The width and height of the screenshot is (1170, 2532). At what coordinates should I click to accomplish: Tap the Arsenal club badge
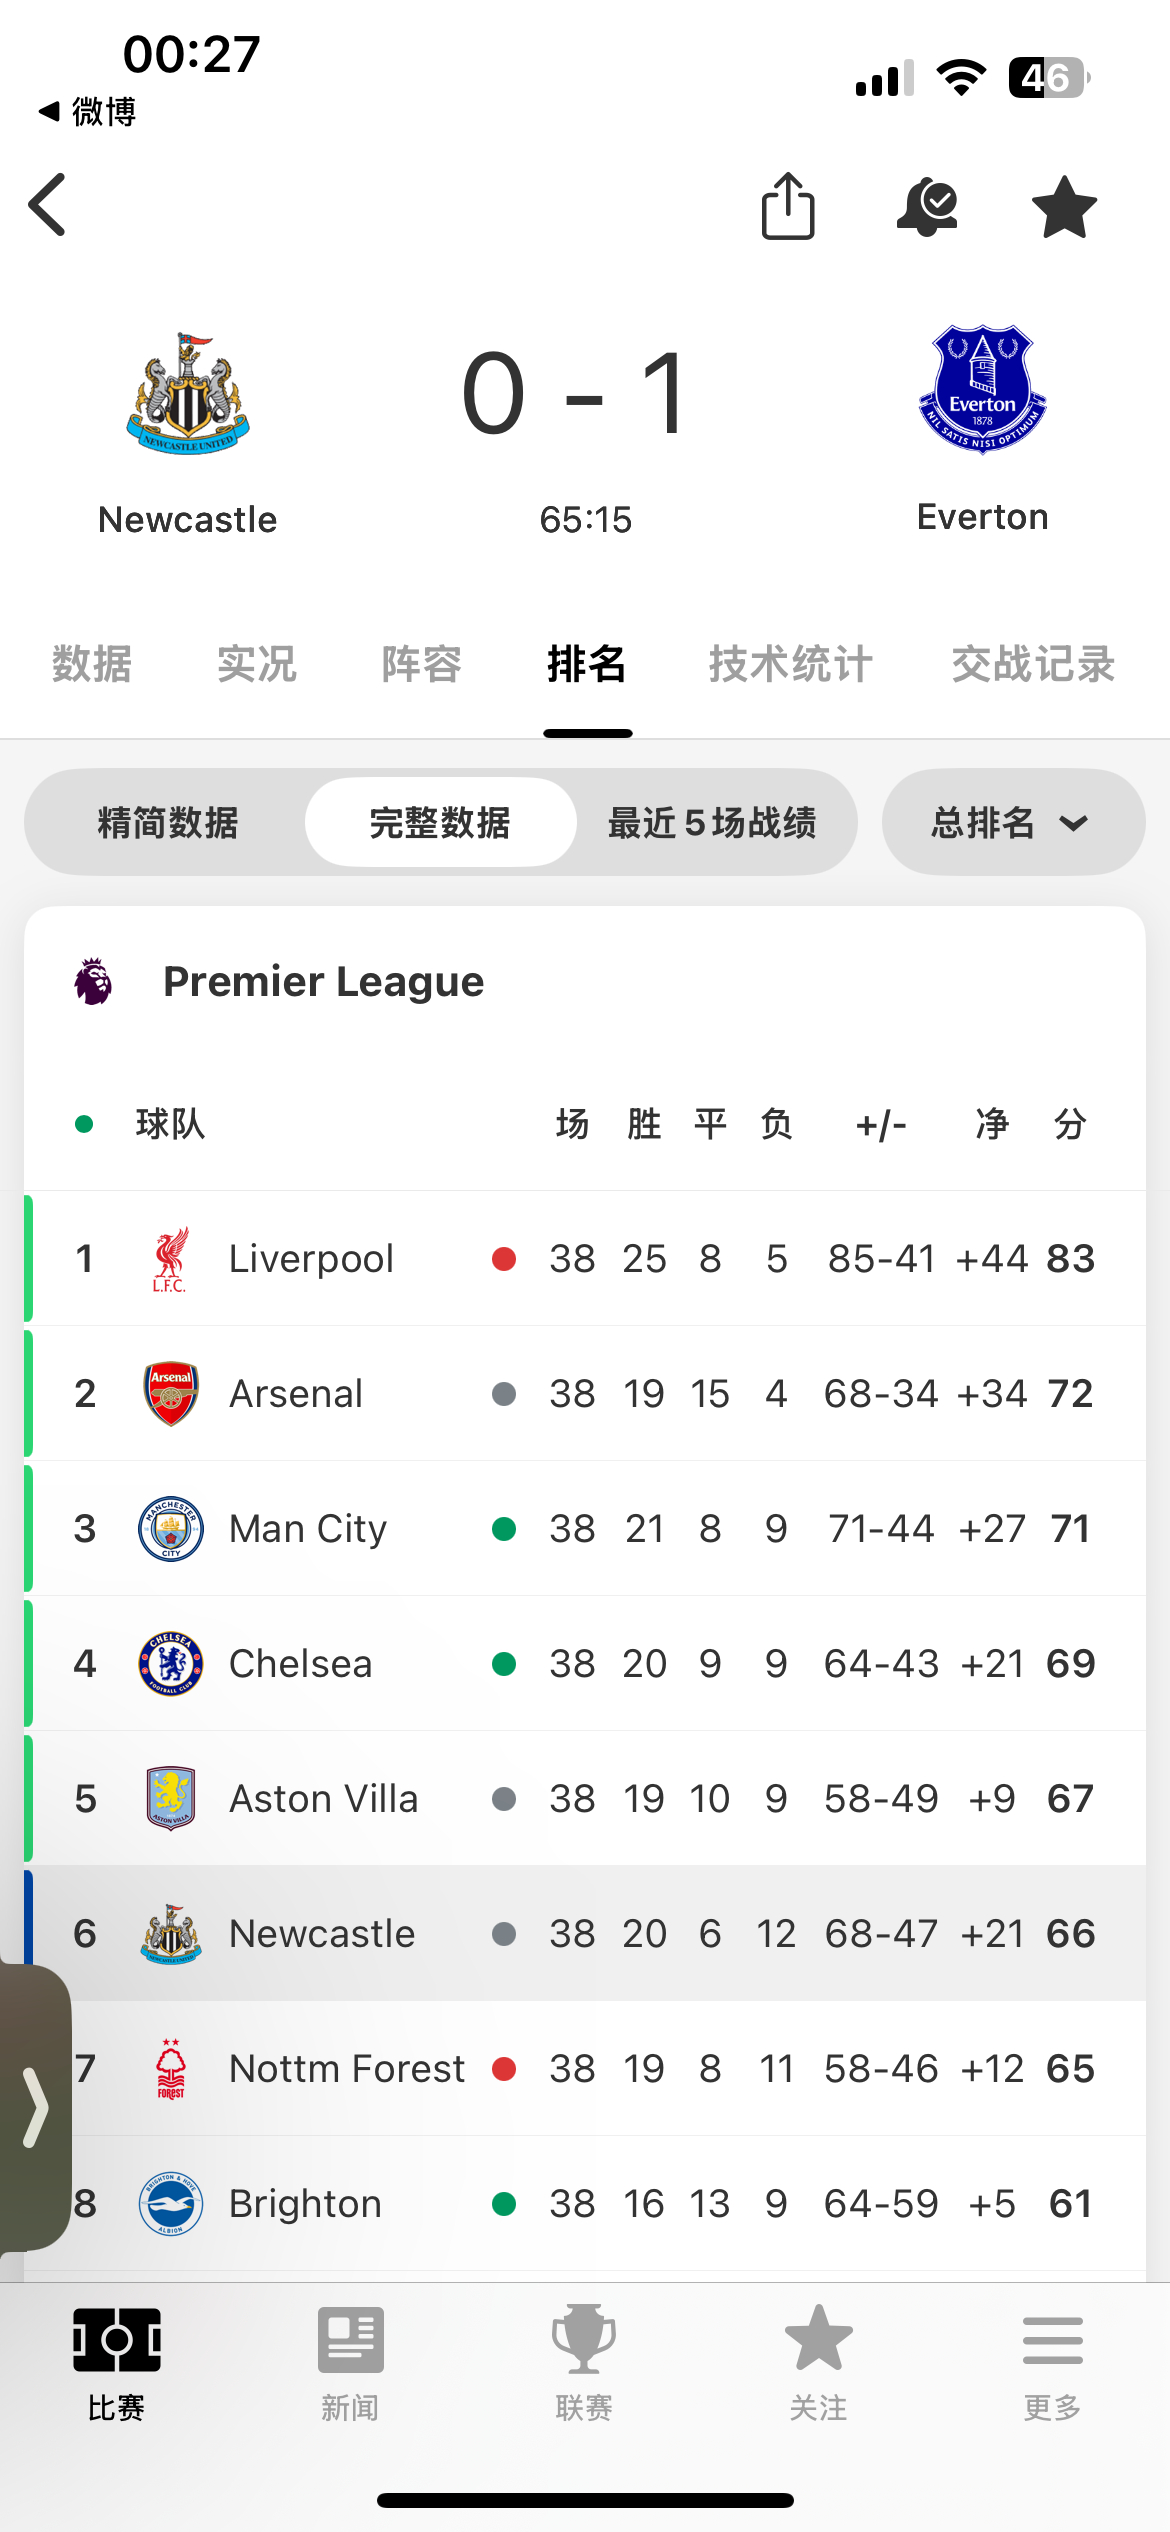click(x=171, y=1393)
